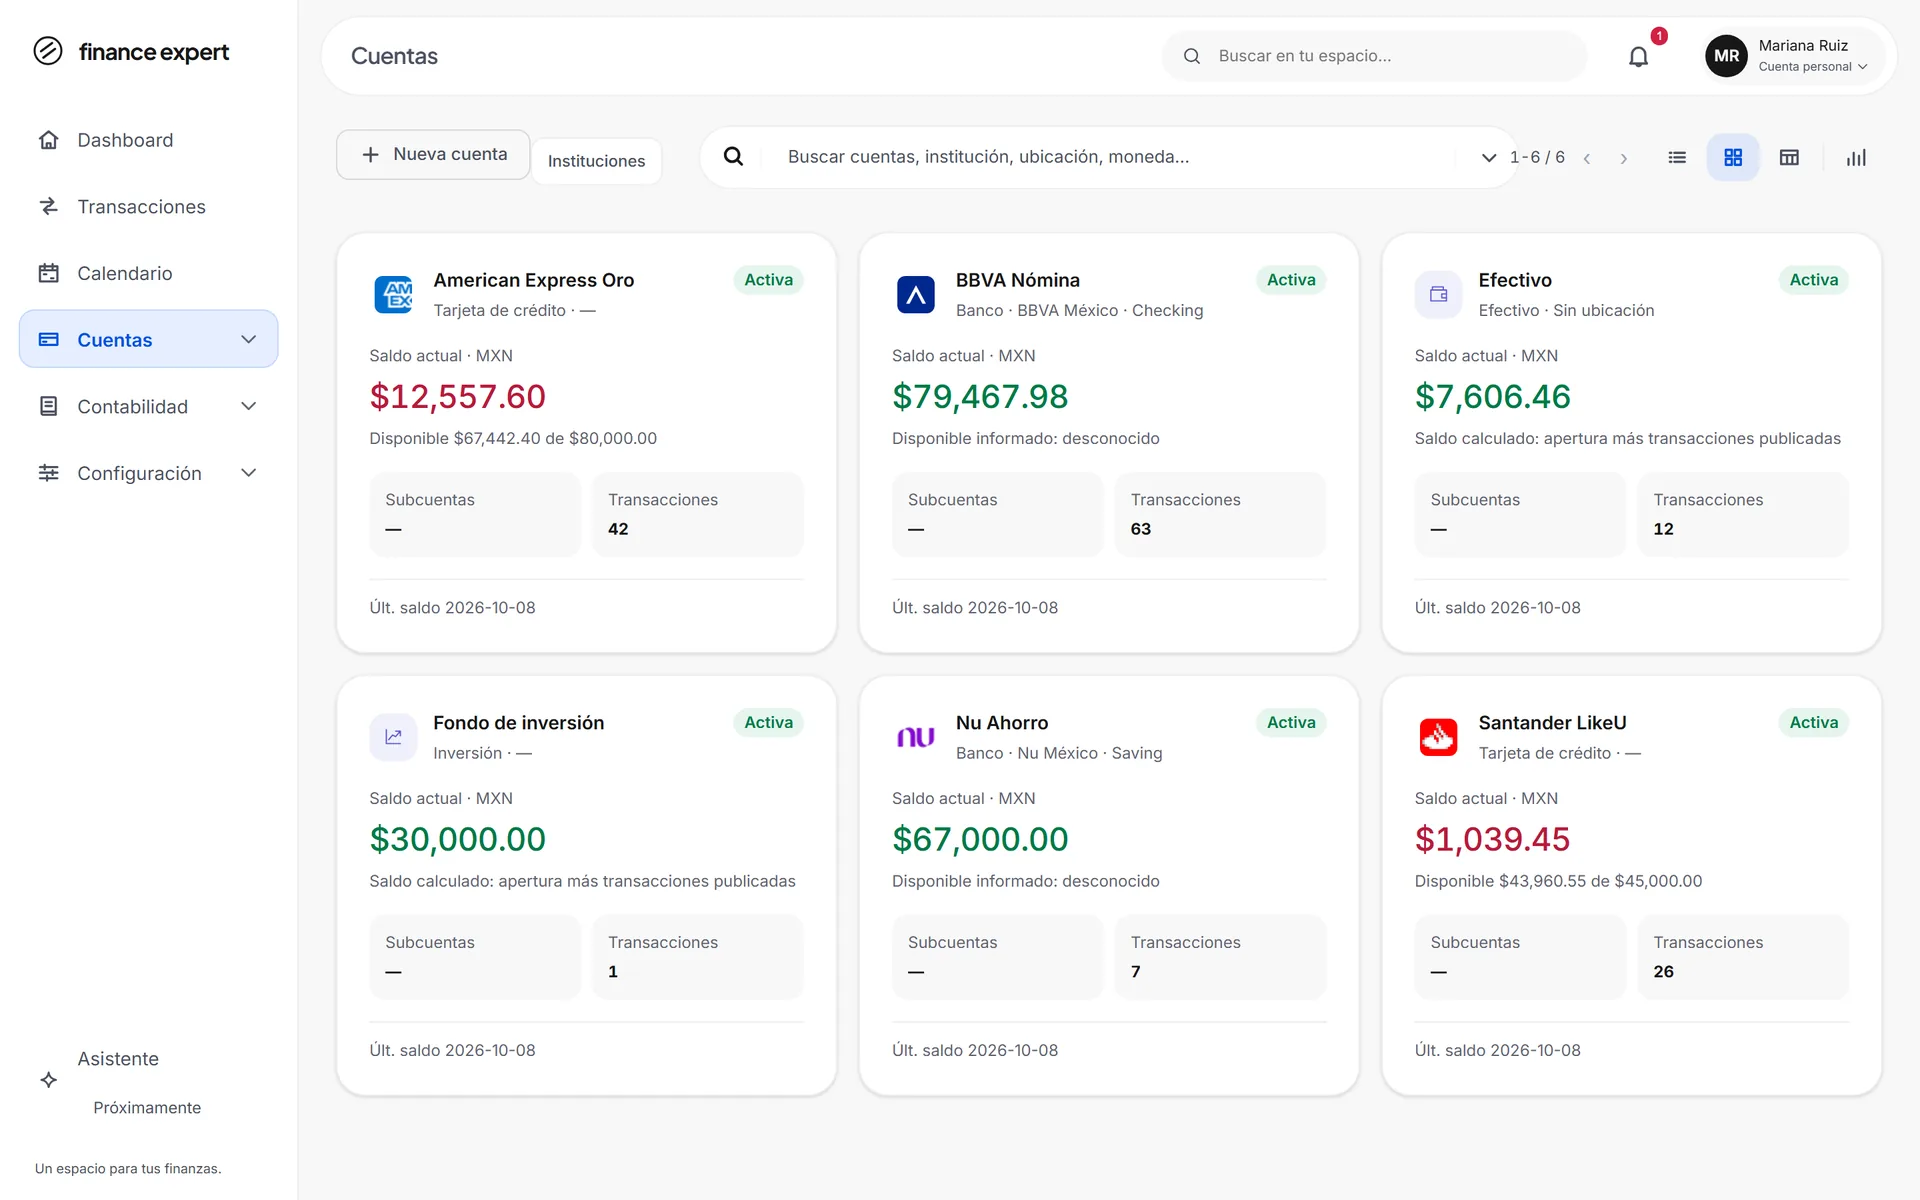Click Efectivo Transacciones 12 box

(1743, 514)
